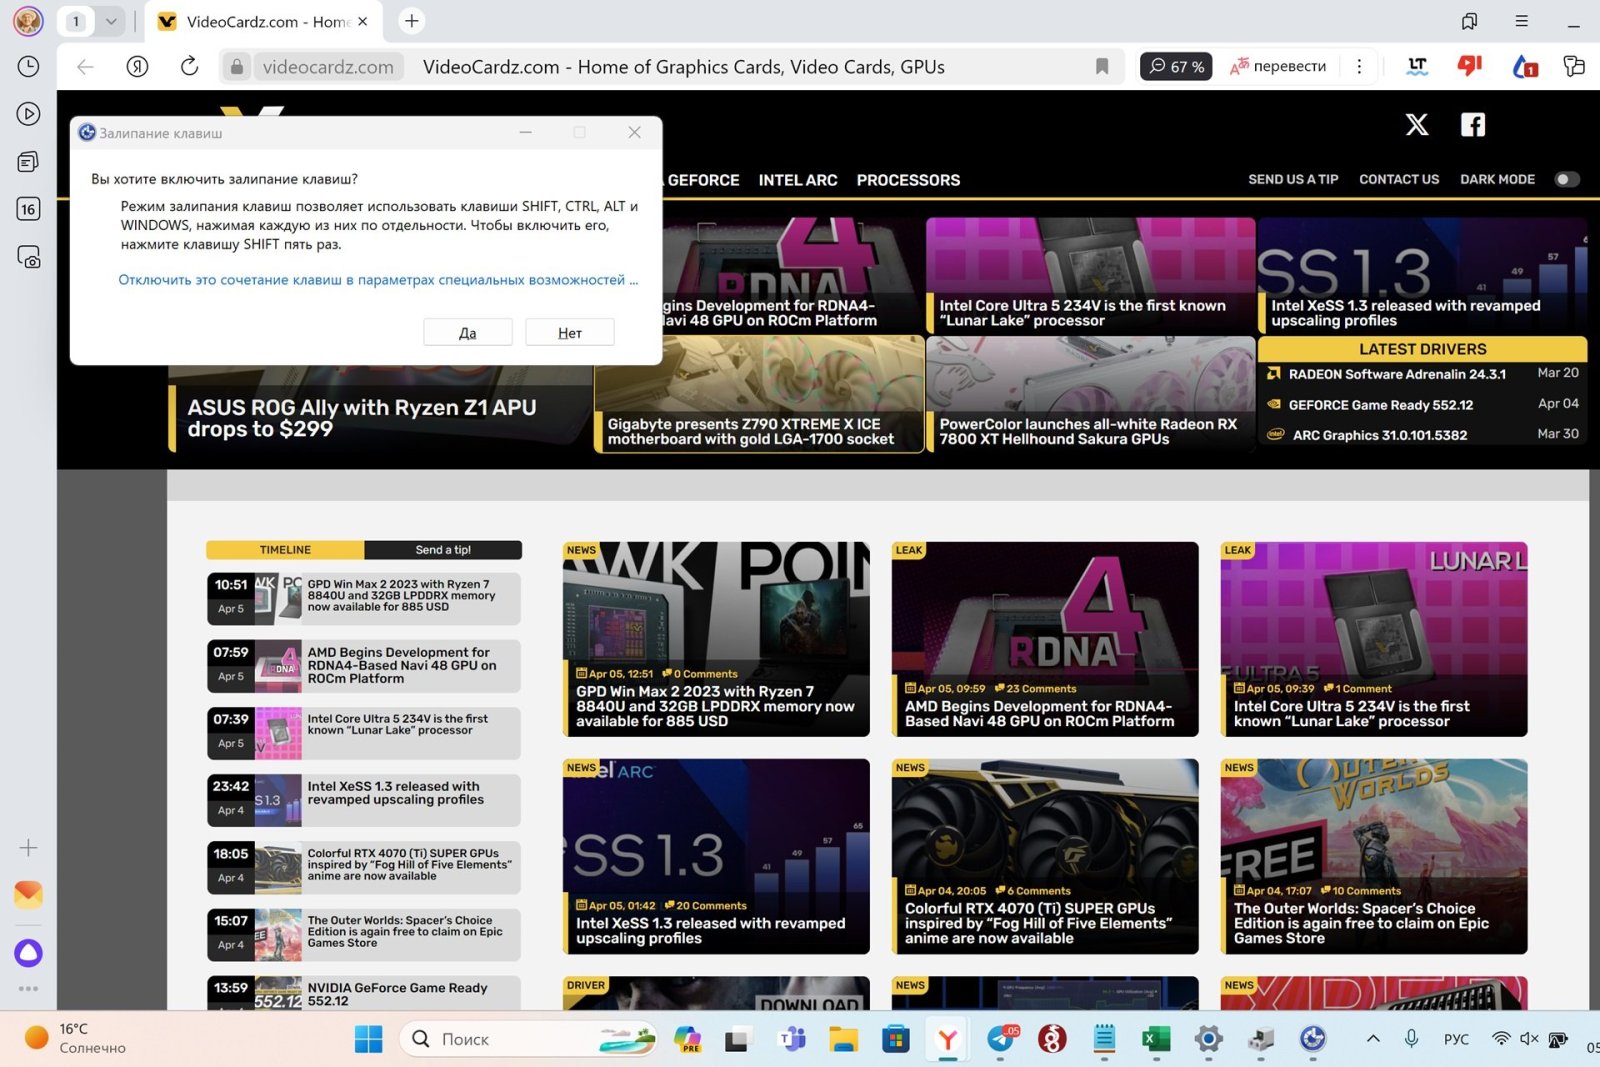Click the browser reload page icon
This screenshot has height=1067, width=1600.
189,67
